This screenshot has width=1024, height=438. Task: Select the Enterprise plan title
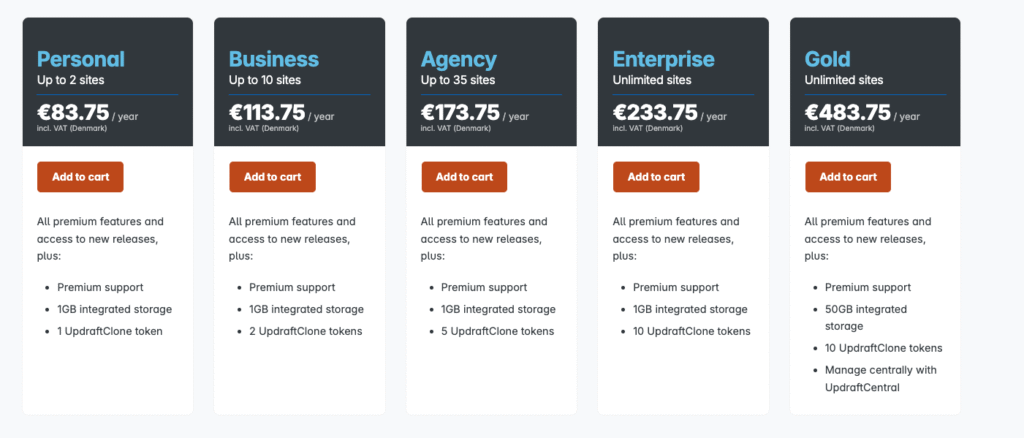pyautogui.click(x=663, y=59)
